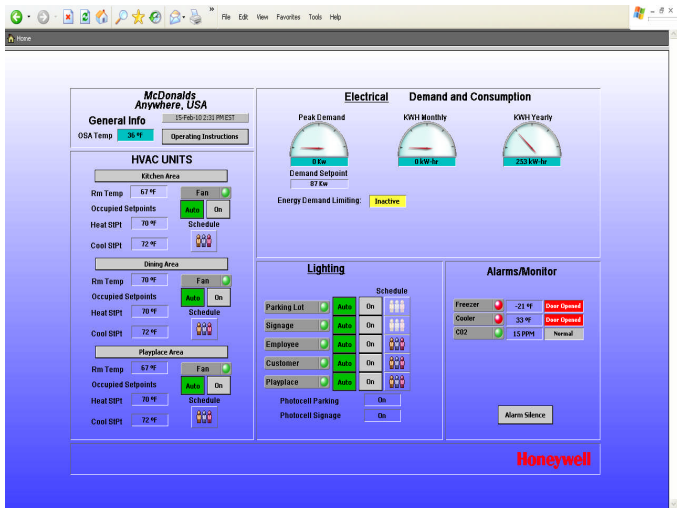Click the History toolbar icon
This screenshot has height=512, width=677.
pos(155,17)
